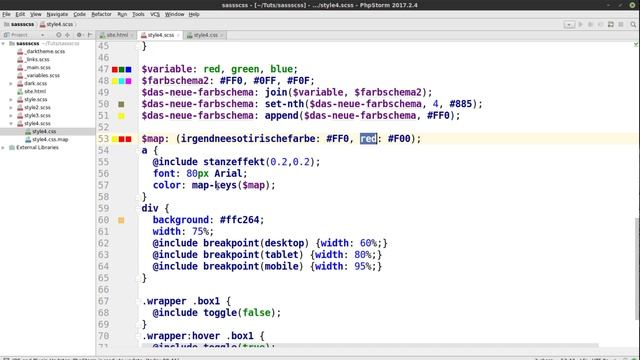This screenshot has height=360, width=640.
Task: Close the site.html tab
Action: [x=132, y=36]
